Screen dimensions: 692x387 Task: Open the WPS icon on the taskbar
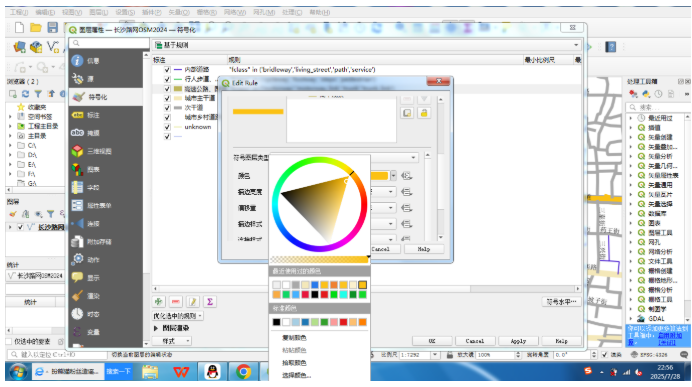click(x=181, y=372)
